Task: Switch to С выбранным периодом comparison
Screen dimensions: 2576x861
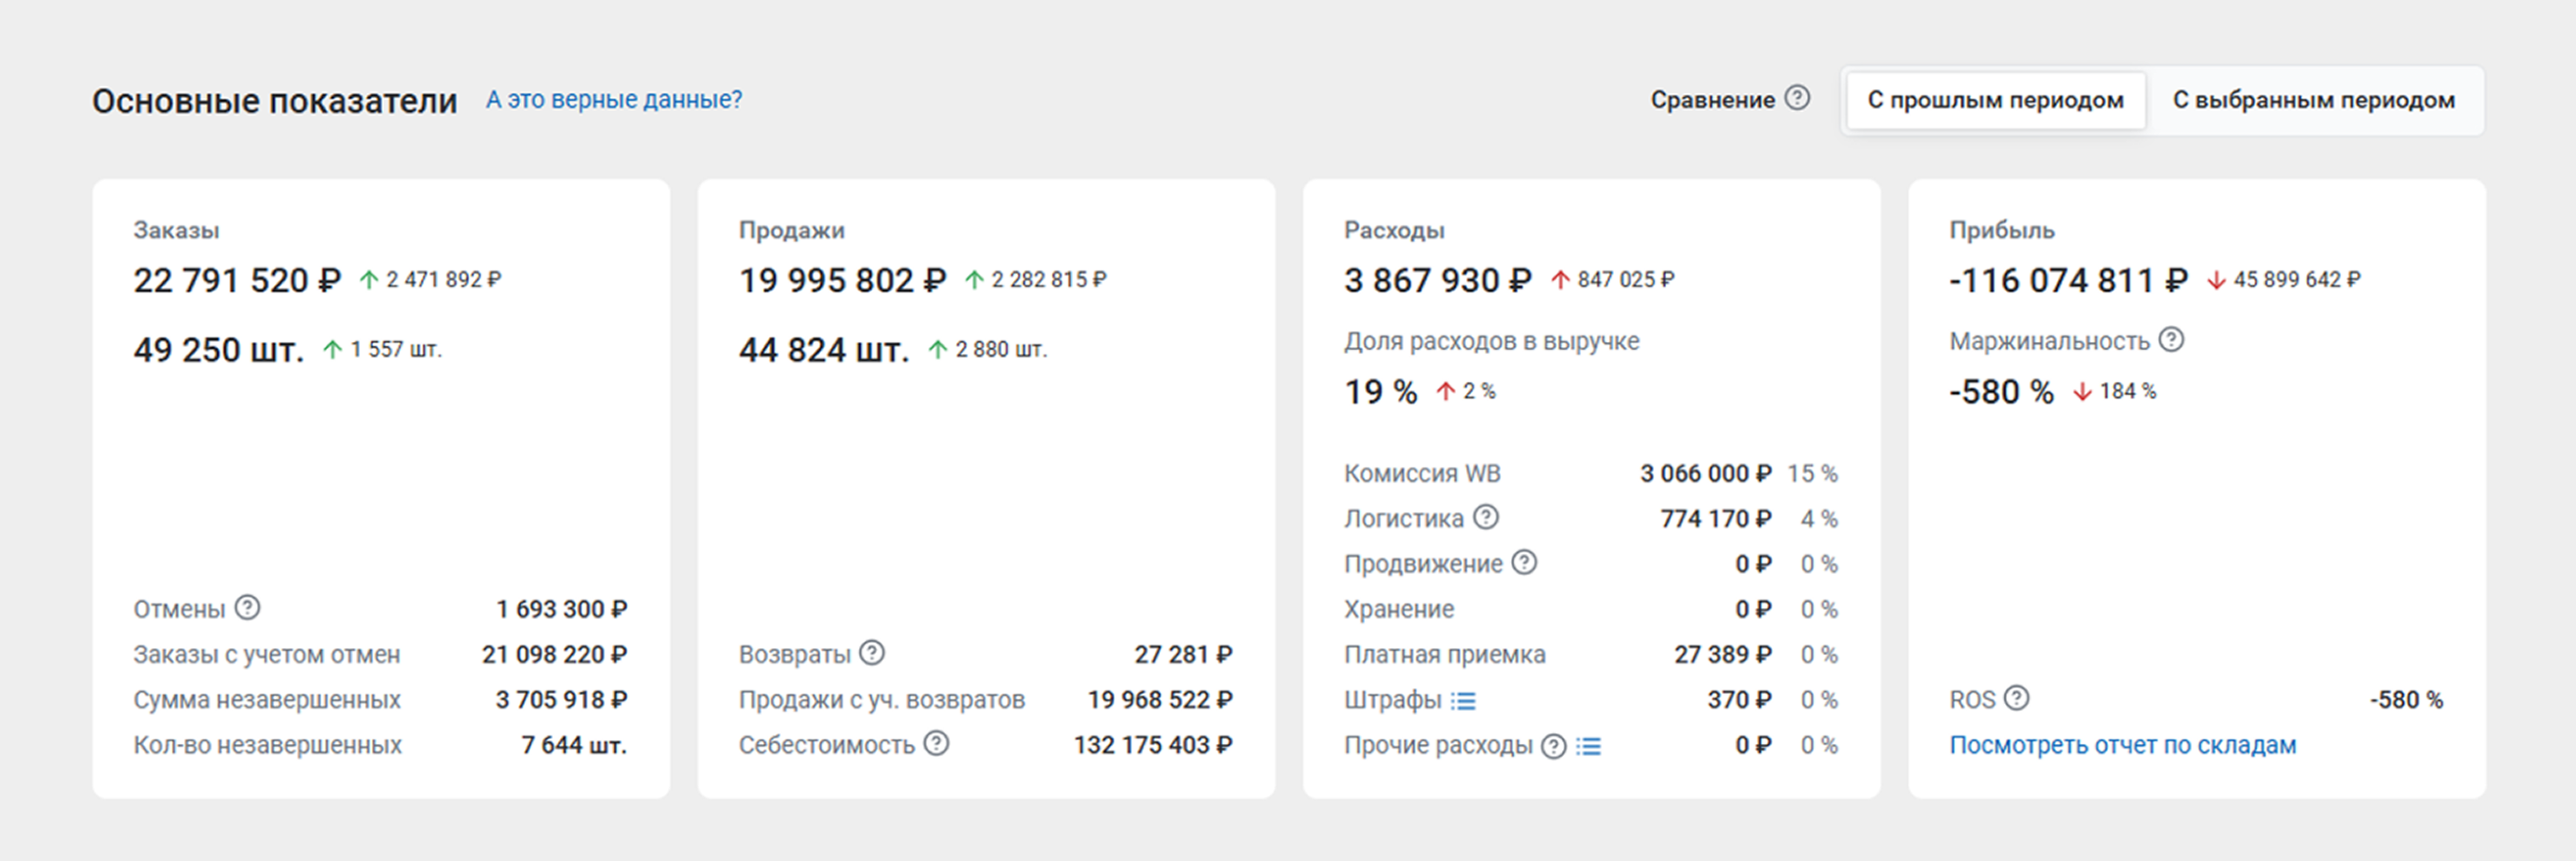Action: pos(2313,100)
